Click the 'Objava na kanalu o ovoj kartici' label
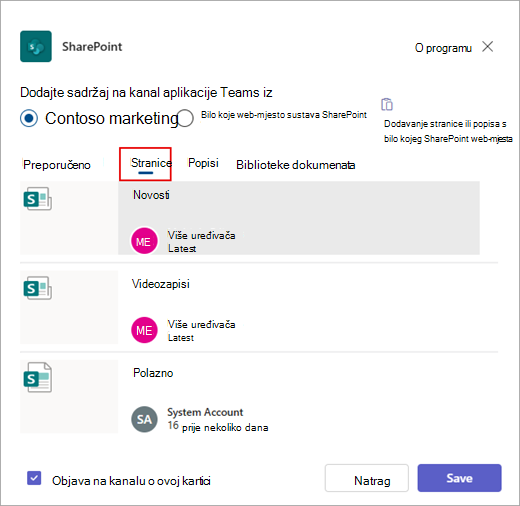 pos(131,481)
